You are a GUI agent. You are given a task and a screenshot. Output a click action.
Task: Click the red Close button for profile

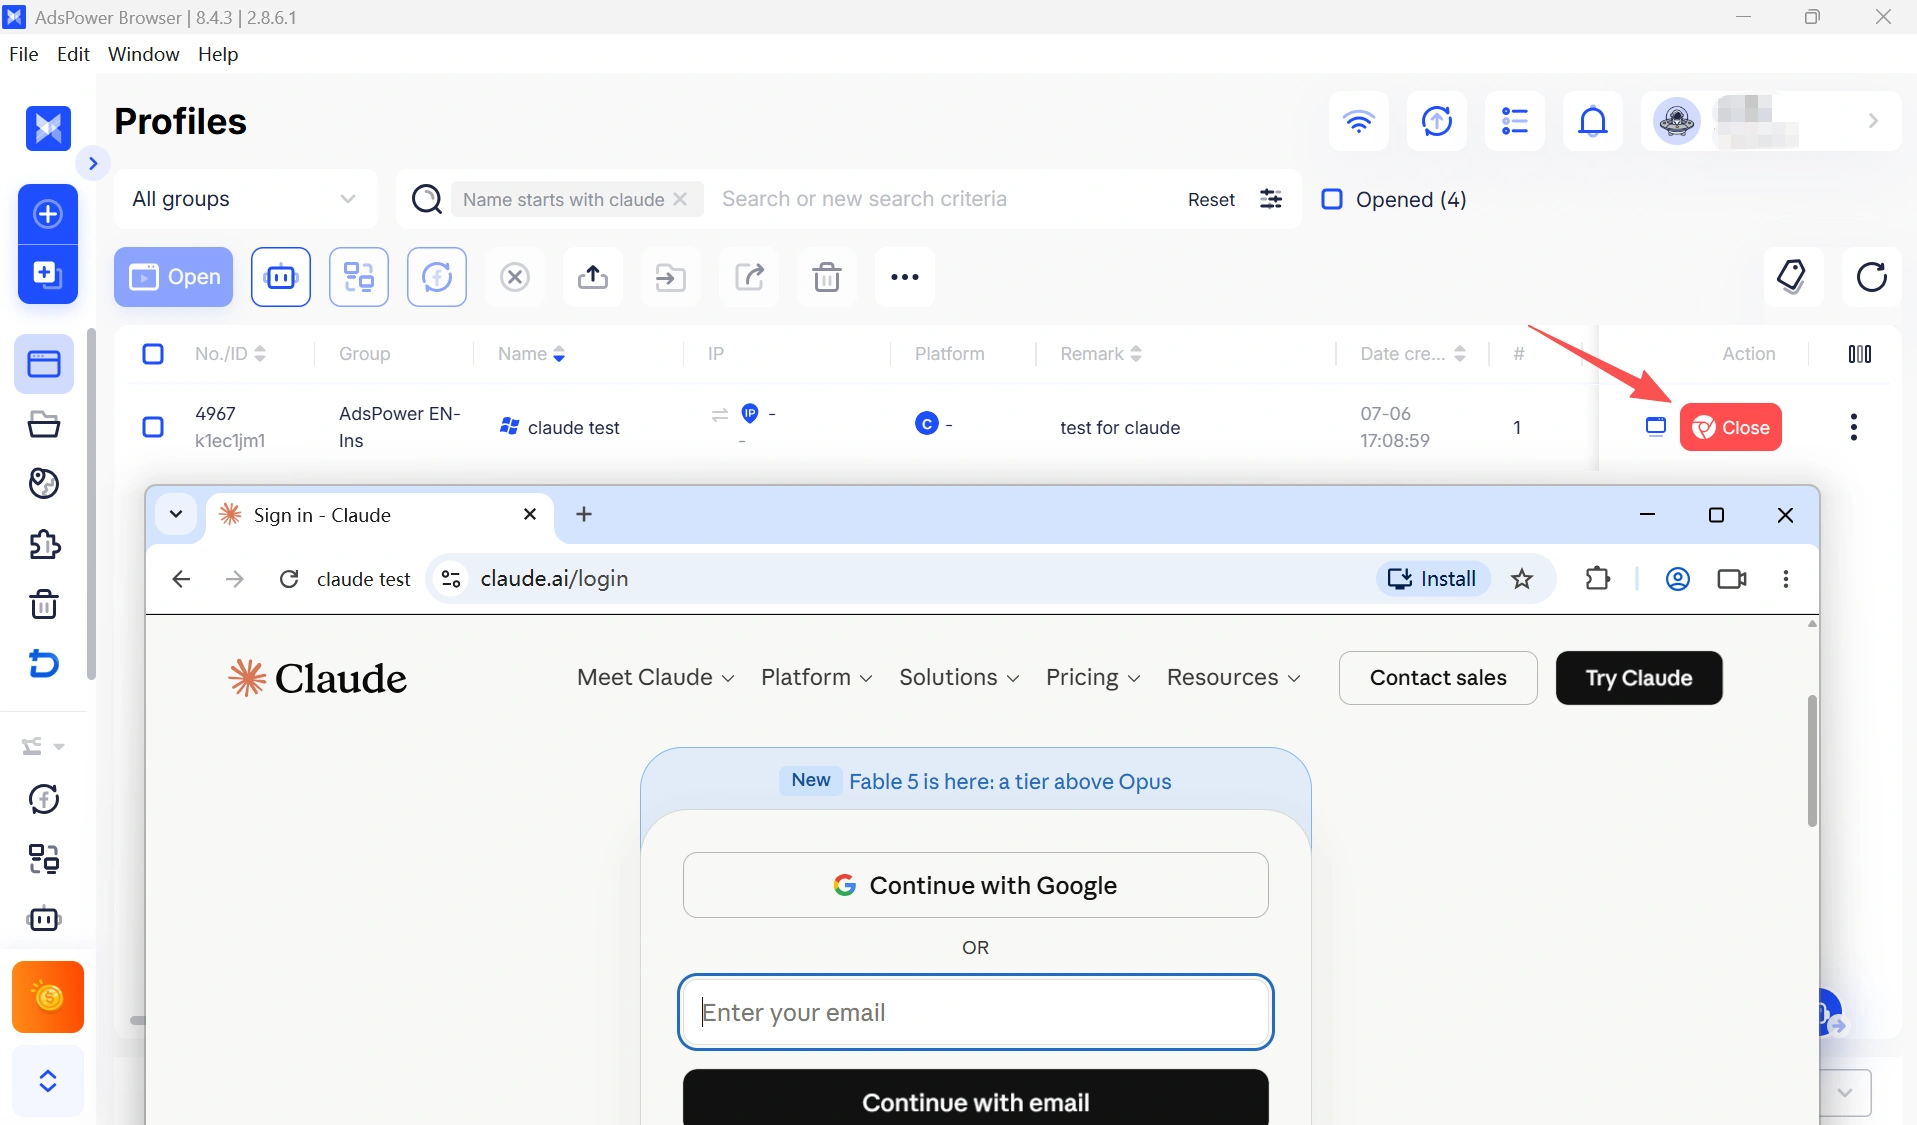coord(1731,427)
